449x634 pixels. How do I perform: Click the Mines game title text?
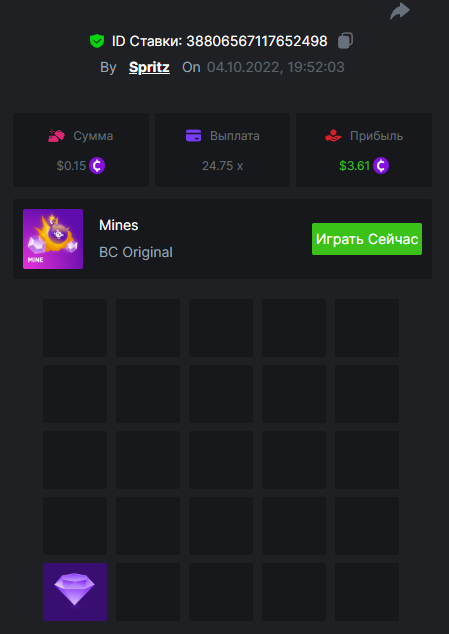pos(119,225)
